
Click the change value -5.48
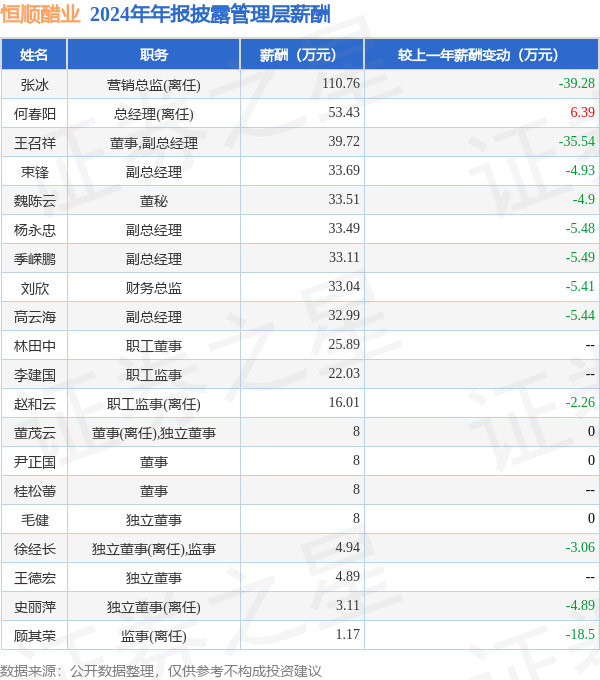click(x=580, y=229)
